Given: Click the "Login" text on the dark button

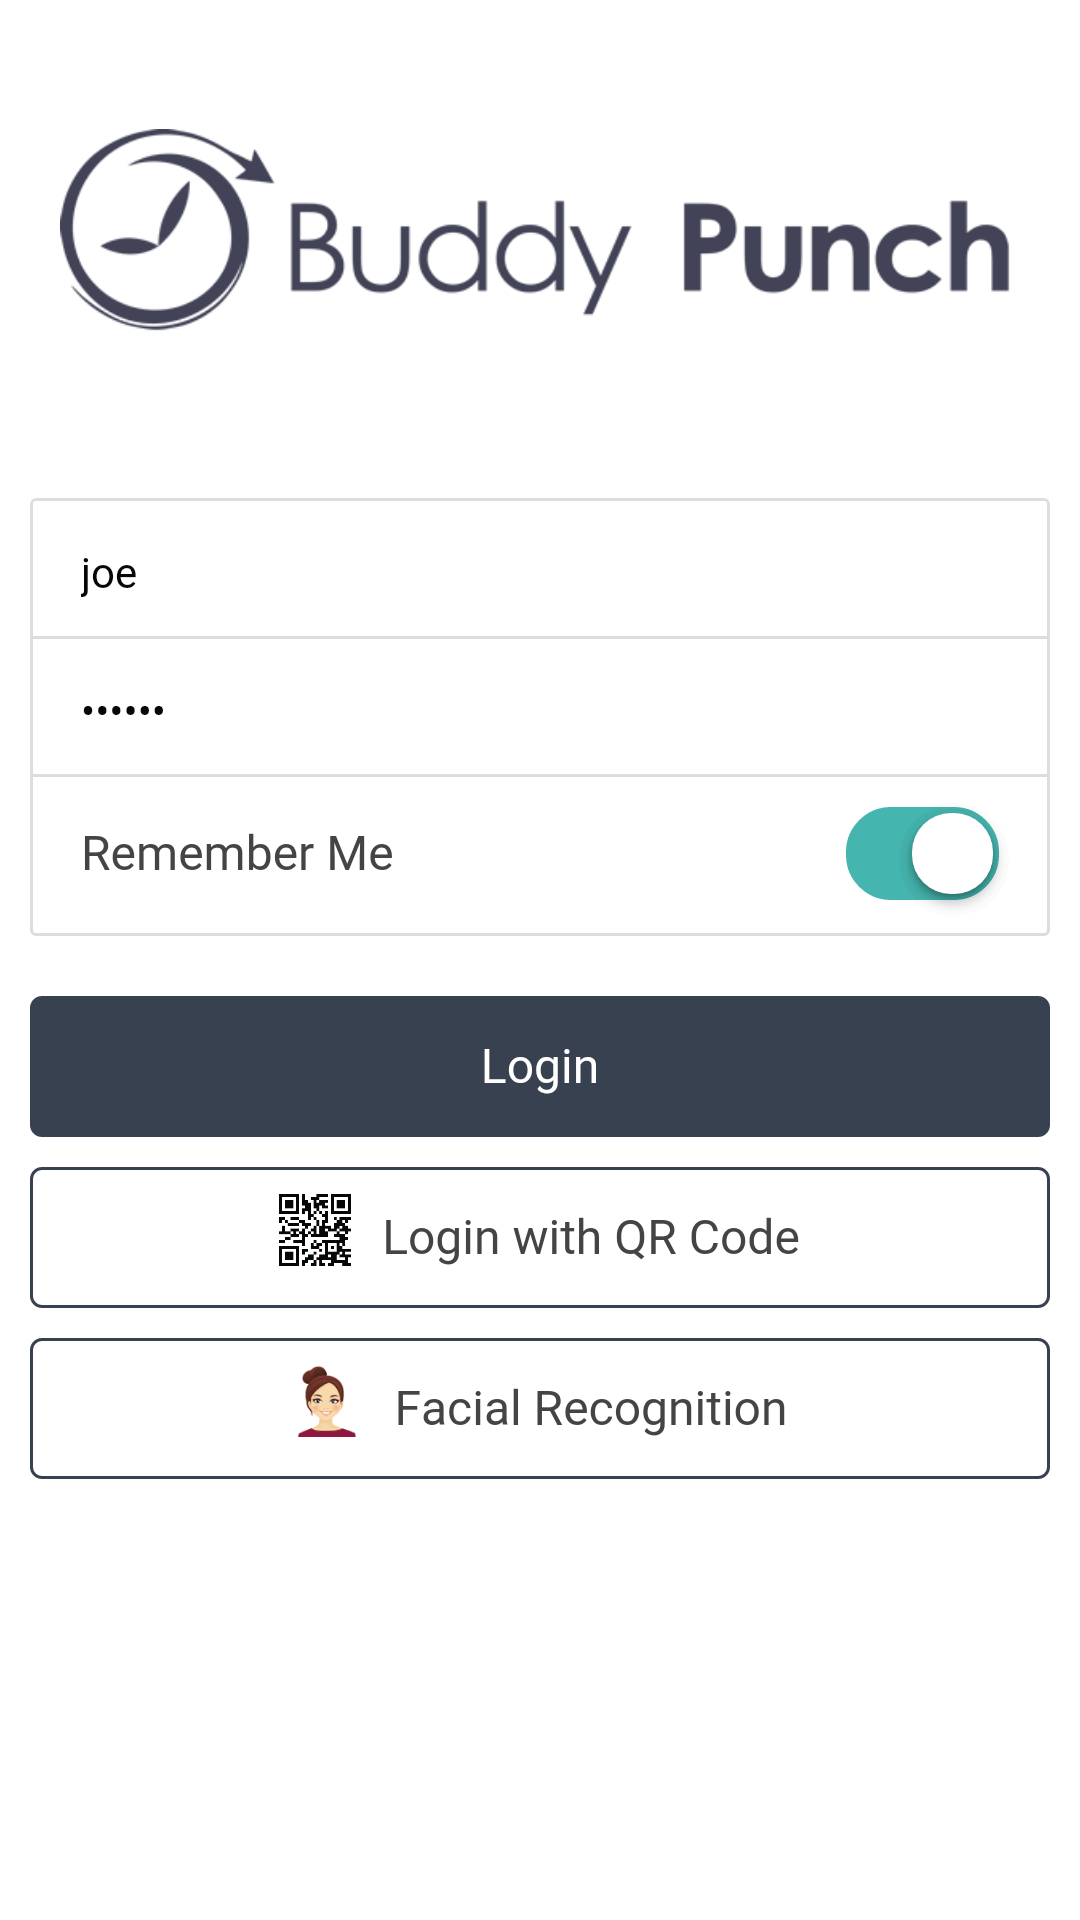Looking at the screenshot, I should coord(540,1066).
